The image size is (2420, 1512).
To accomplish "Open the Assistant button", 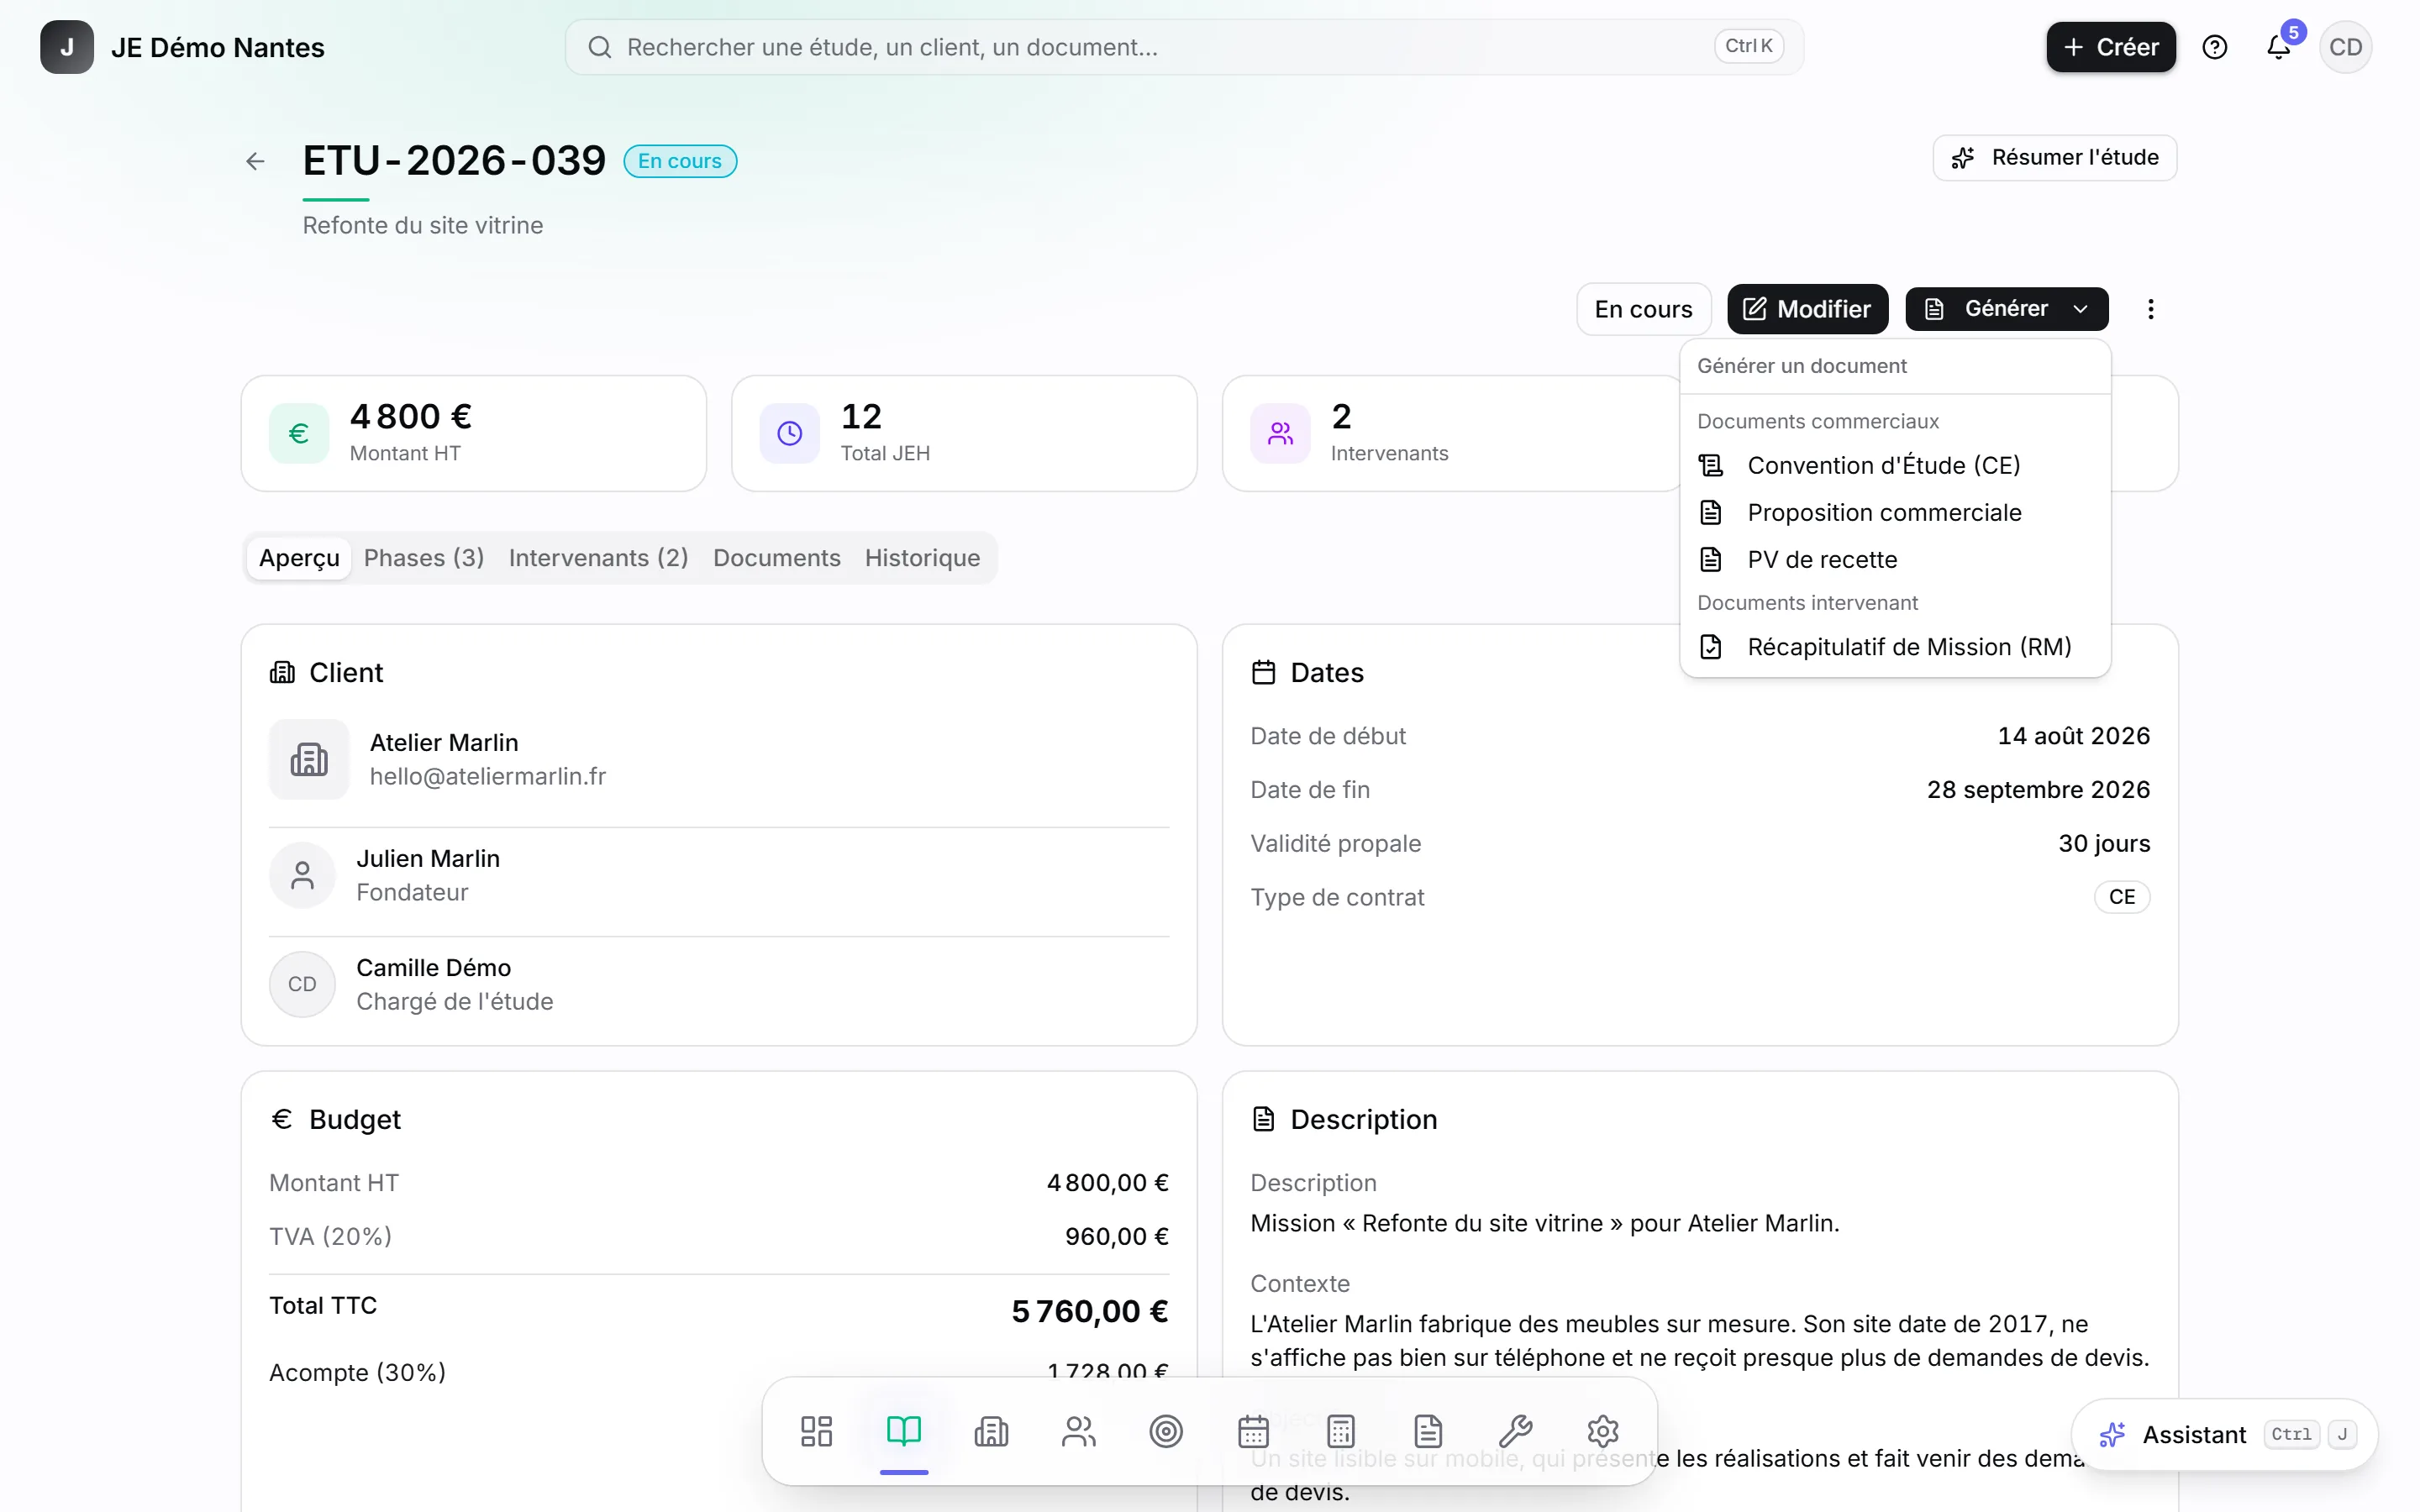I will click(2225, 1435).
